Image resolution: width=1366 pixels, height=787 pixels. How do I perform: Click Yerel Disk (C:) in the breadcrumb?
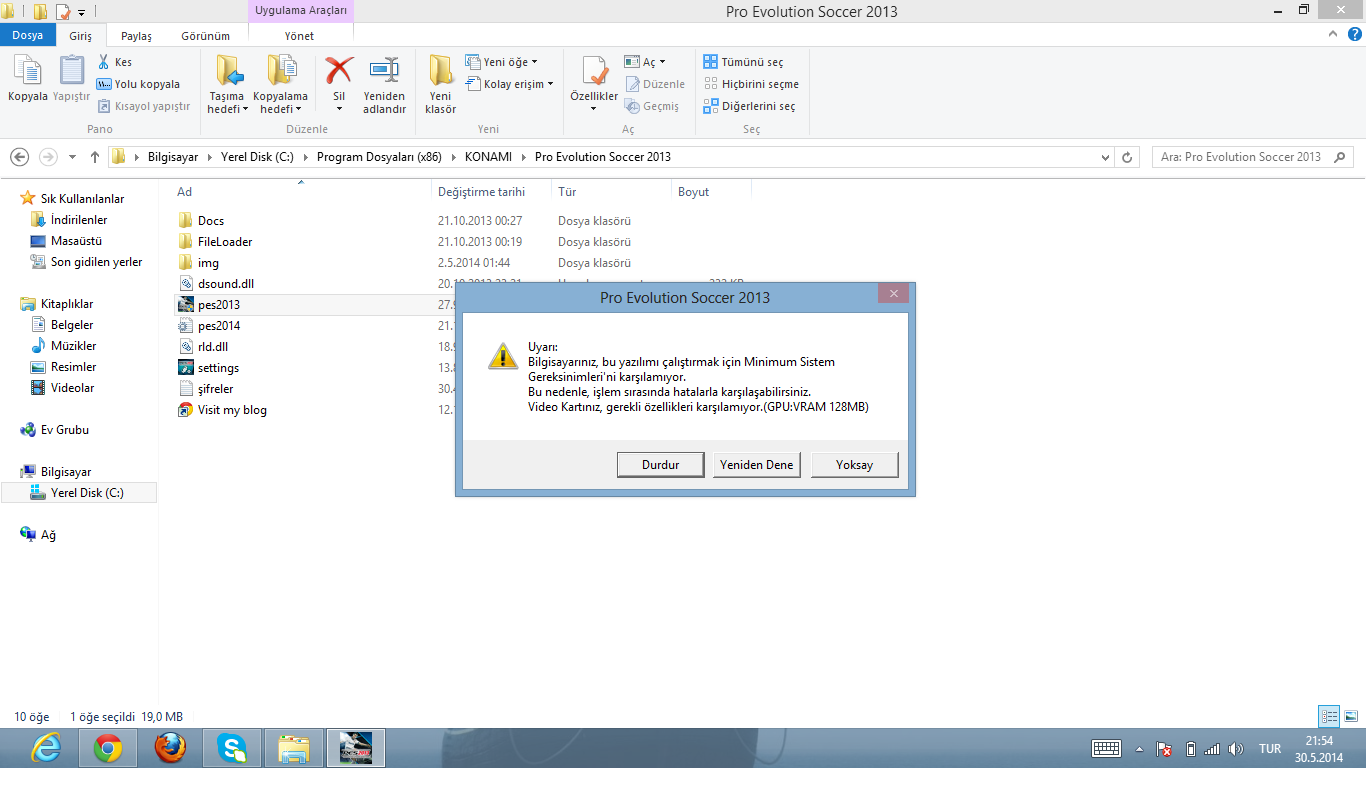coord(257,157)
